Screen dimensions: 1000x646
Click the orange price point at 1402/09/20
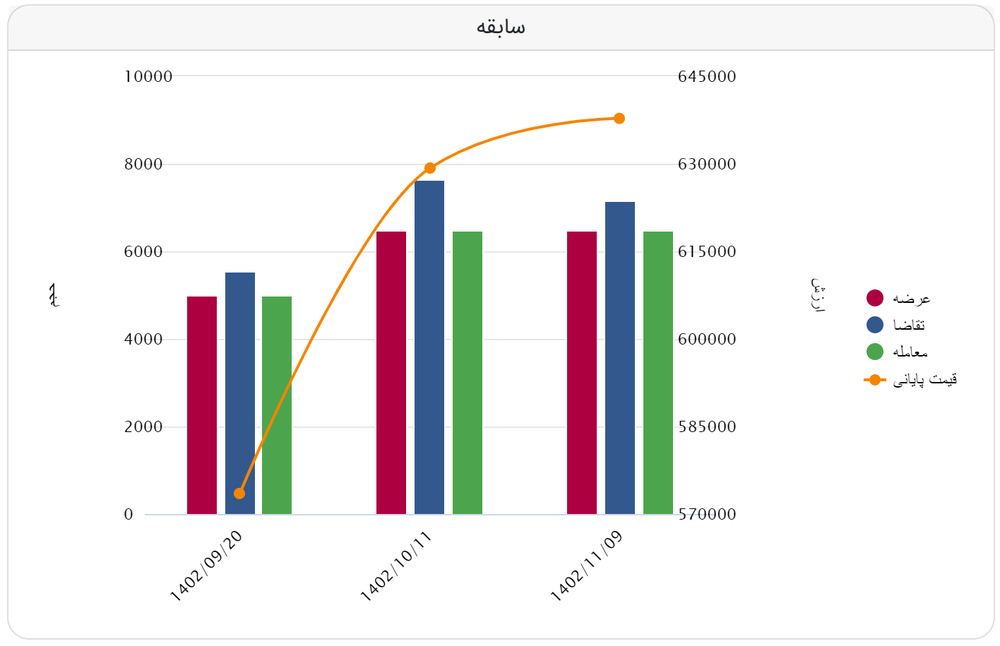point(239,493)
